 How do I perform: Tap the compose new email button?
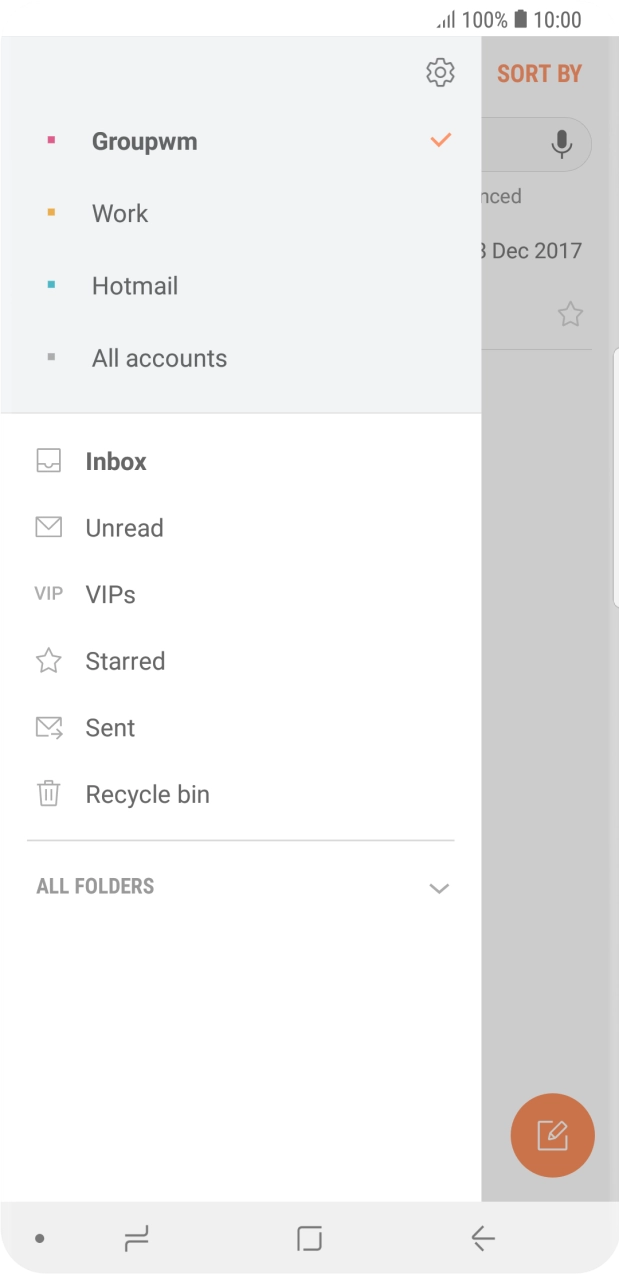tap(552, 1135)
